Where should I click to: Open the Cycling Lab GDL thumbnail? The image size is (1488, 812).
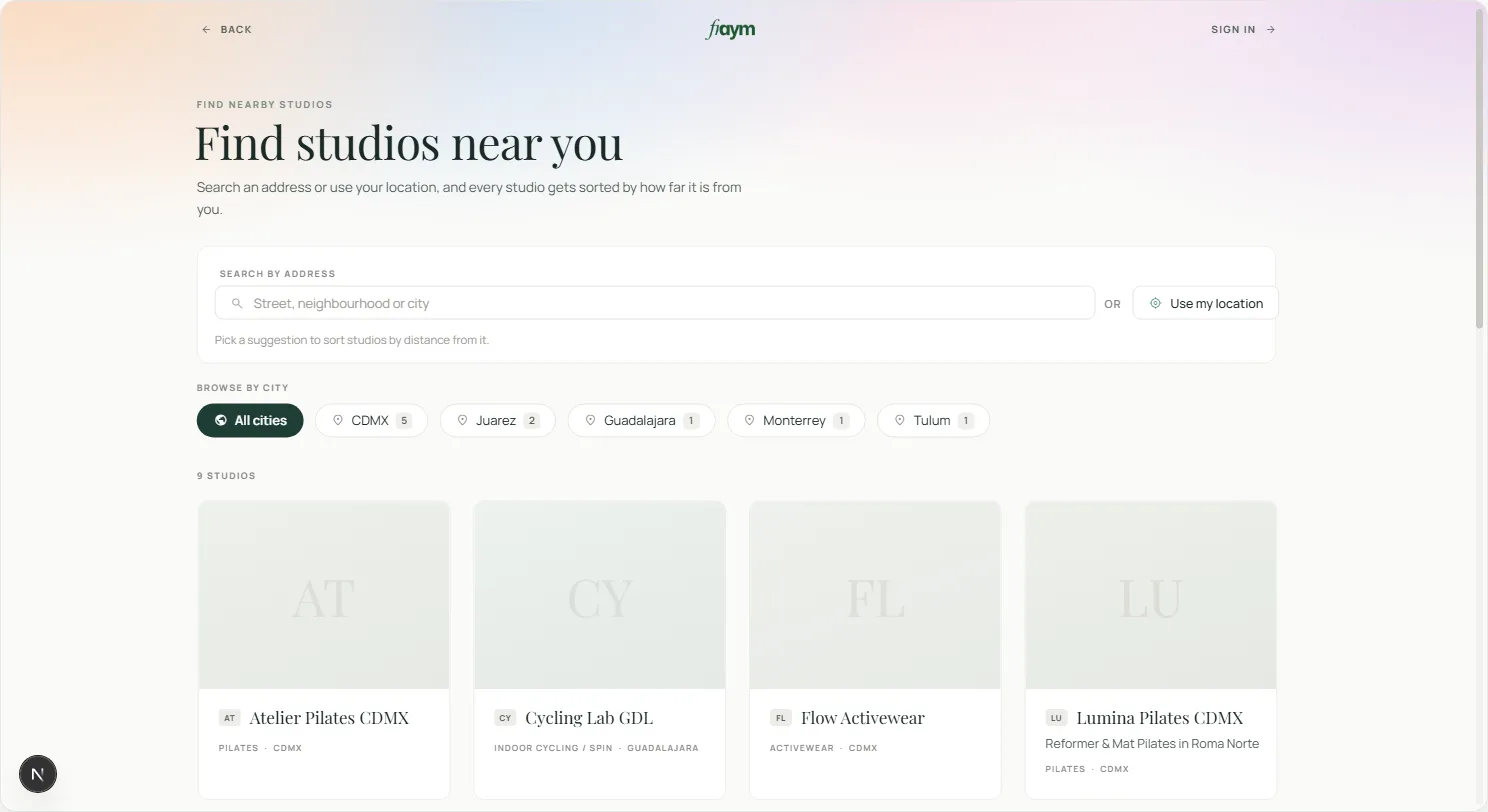point(600,595)
